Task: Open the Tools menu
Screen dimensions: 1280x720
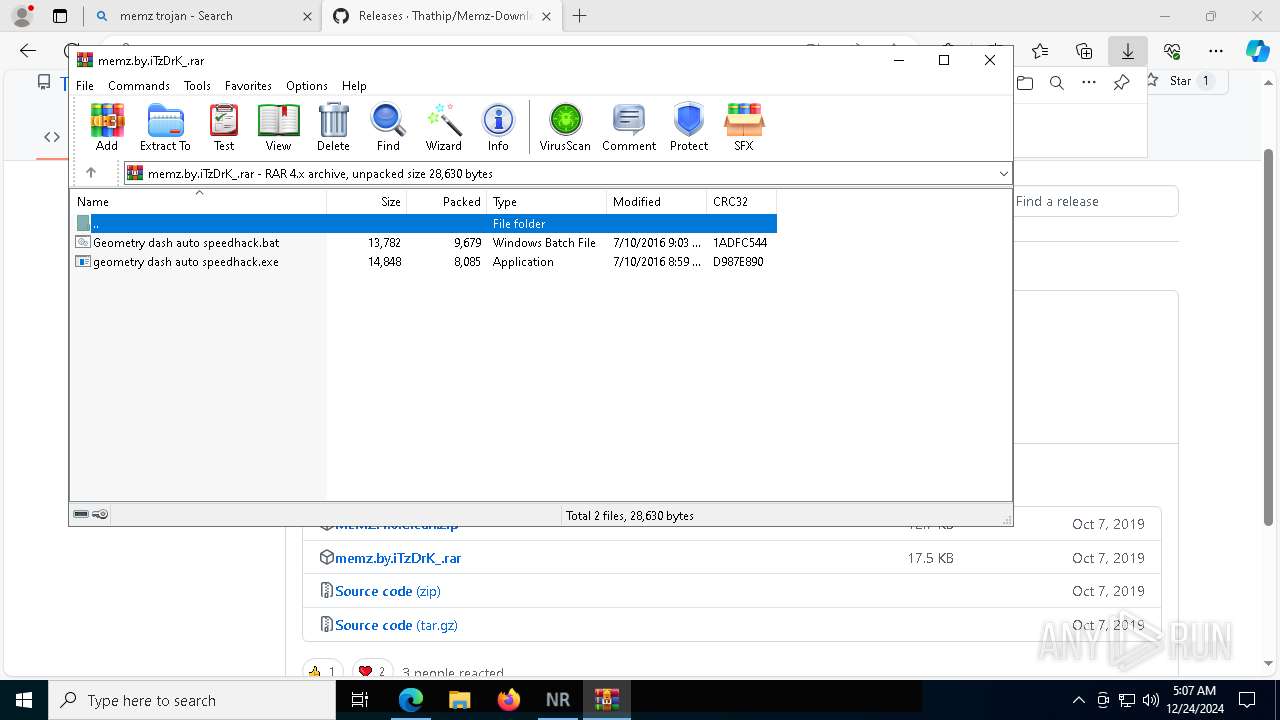Action: pyautogui.click(x=197, y=86)
